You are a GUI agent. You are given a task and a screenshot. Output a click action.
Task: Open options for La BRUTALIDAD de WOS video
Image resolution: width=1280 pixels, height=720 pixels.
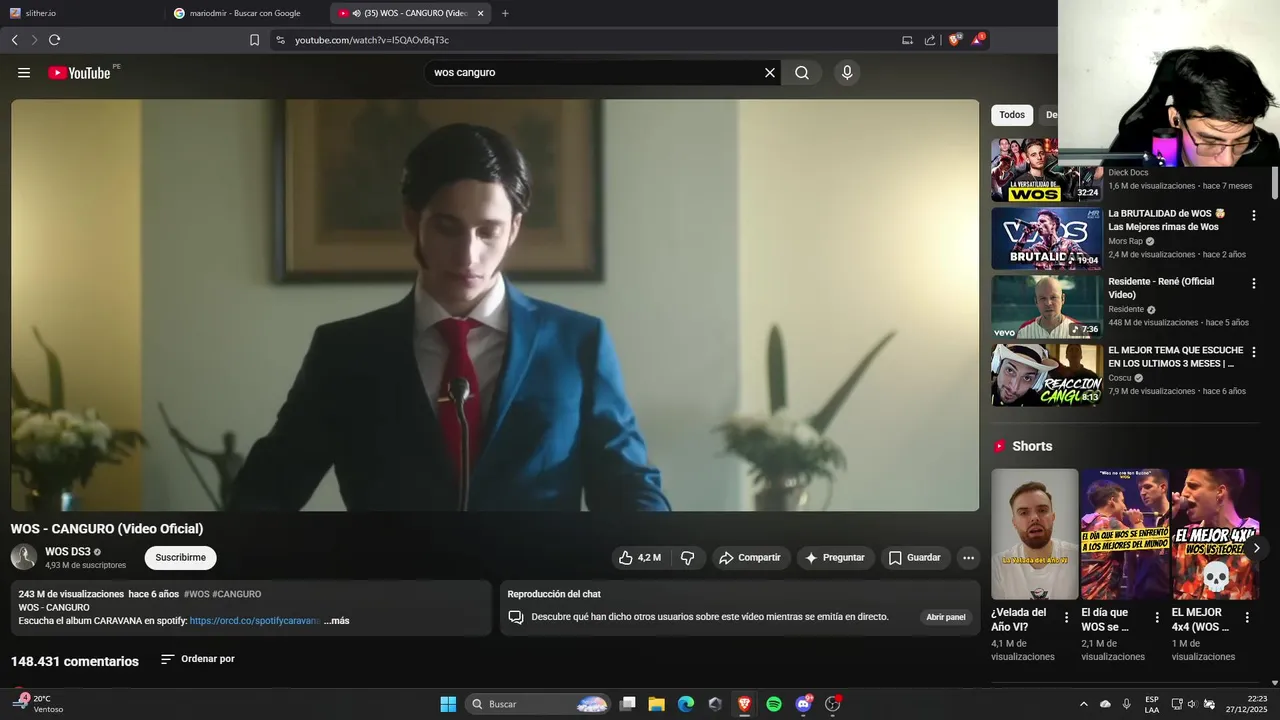click(1254, 216)
